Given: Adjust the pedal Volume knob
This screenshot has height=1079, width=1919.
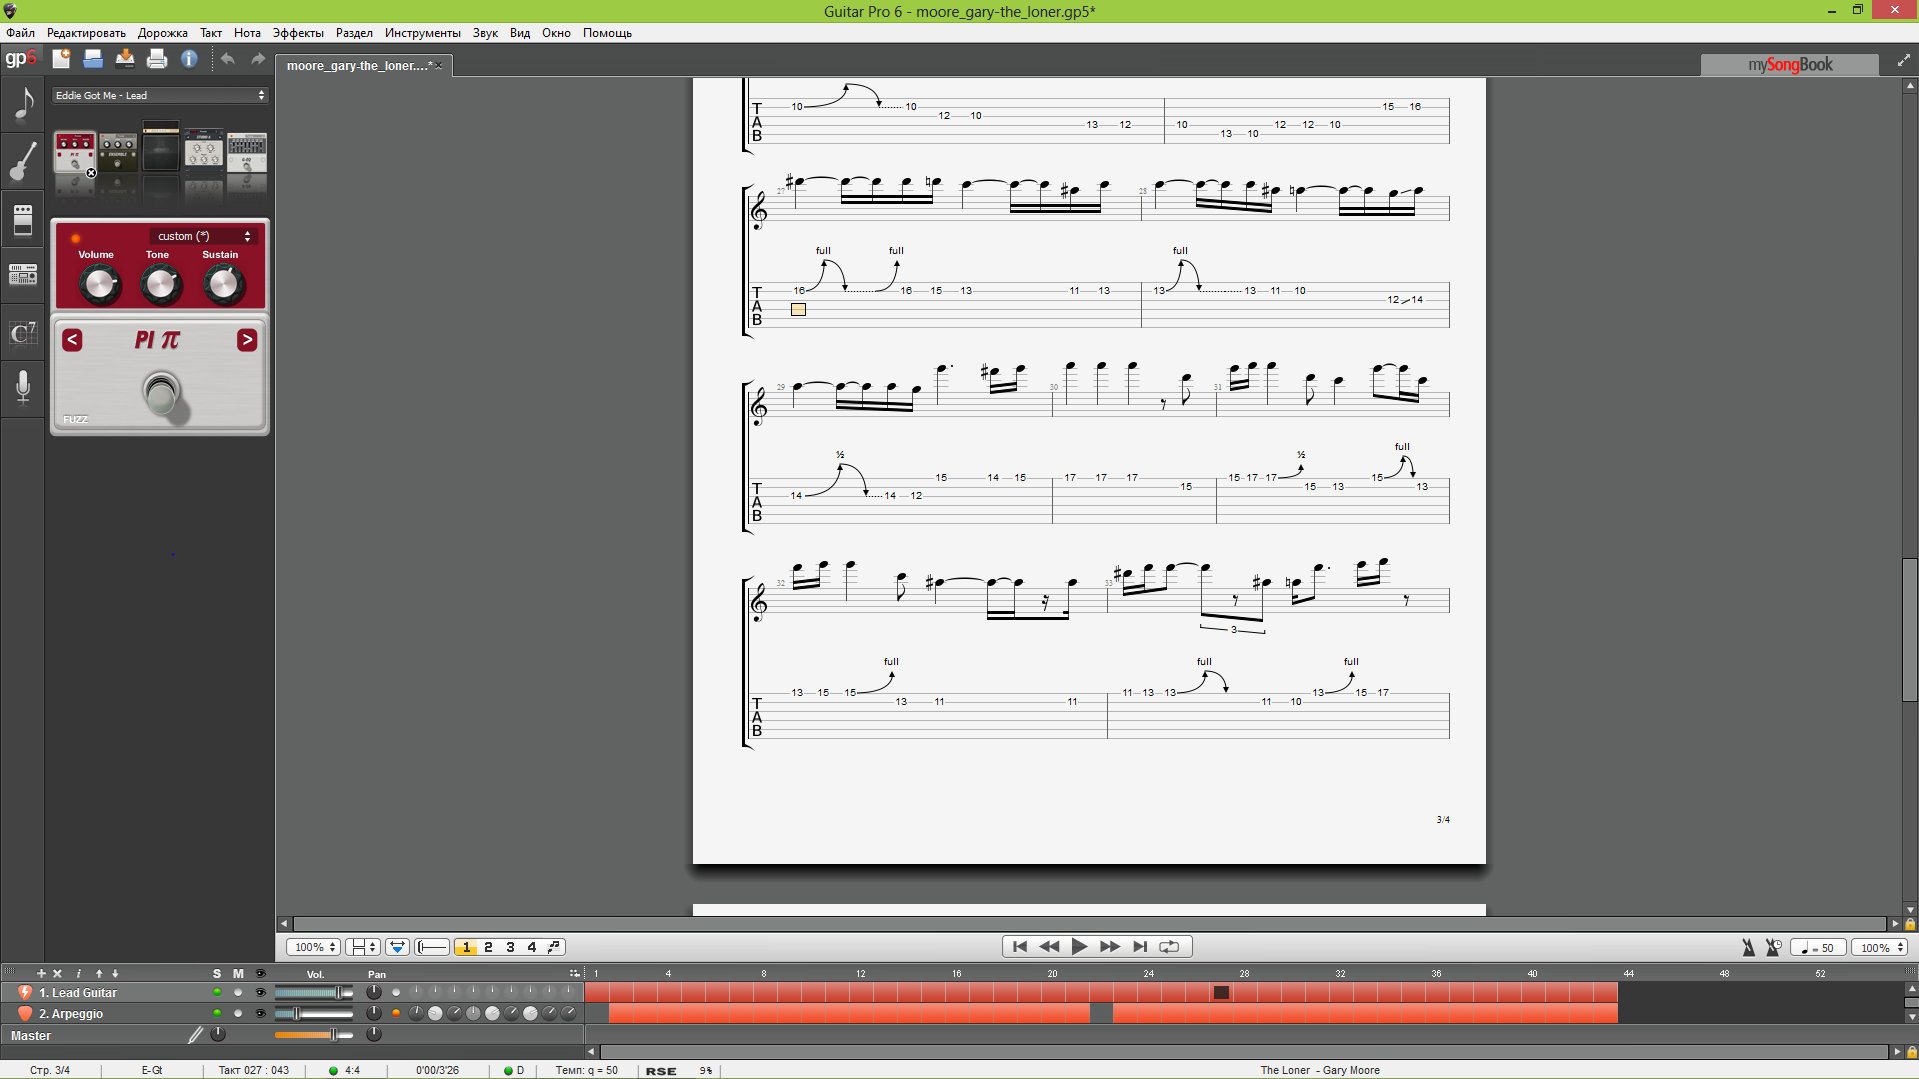Looking at the screenshot, I should click(99, 285).
